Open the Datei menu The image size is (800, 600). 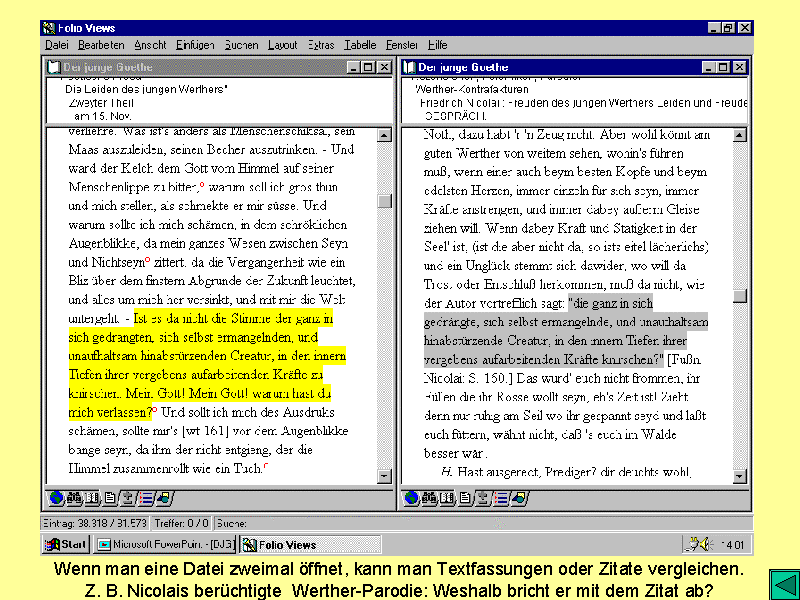pos(56,45)
